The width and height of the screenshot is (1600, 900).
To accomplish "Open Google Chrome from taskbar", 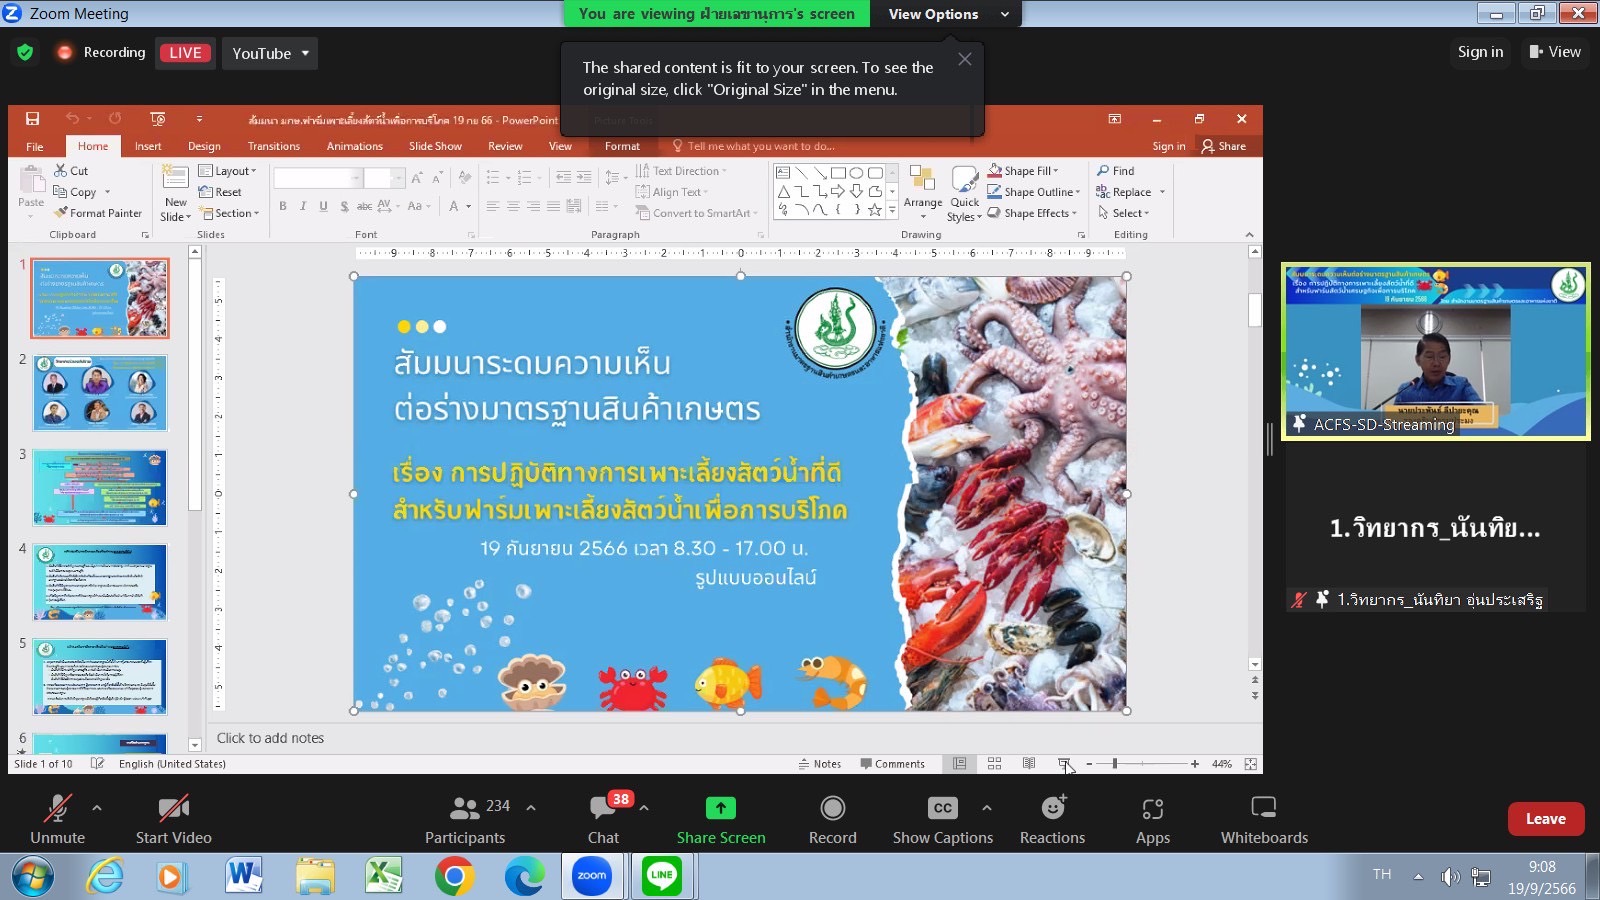I will tap(454, 877).
